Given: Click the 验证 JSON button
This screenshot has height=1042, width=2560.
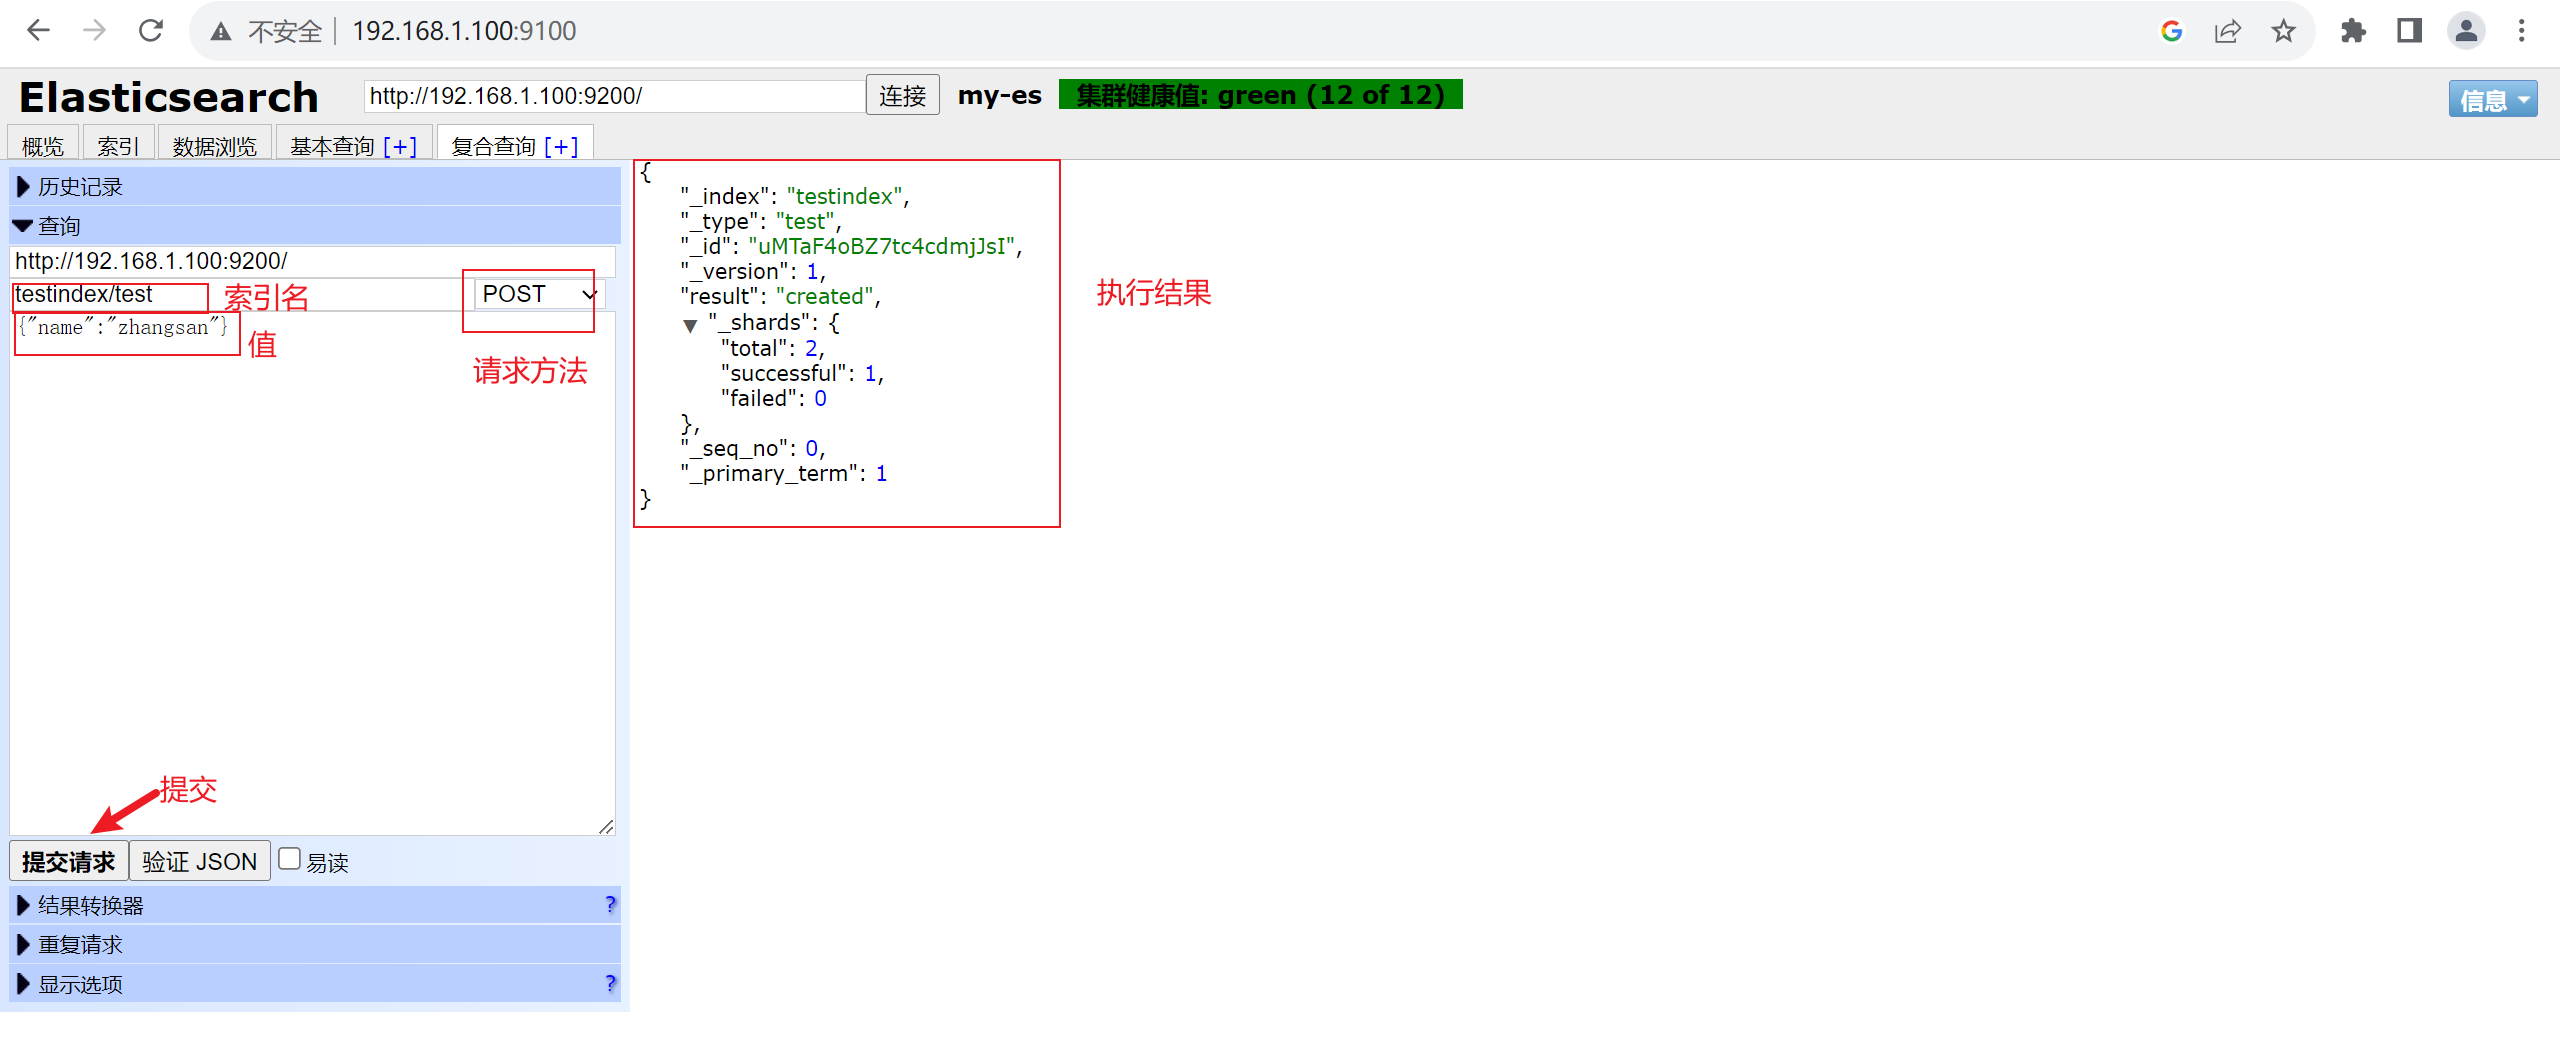Looking at the screenshot, I should 199,861.
